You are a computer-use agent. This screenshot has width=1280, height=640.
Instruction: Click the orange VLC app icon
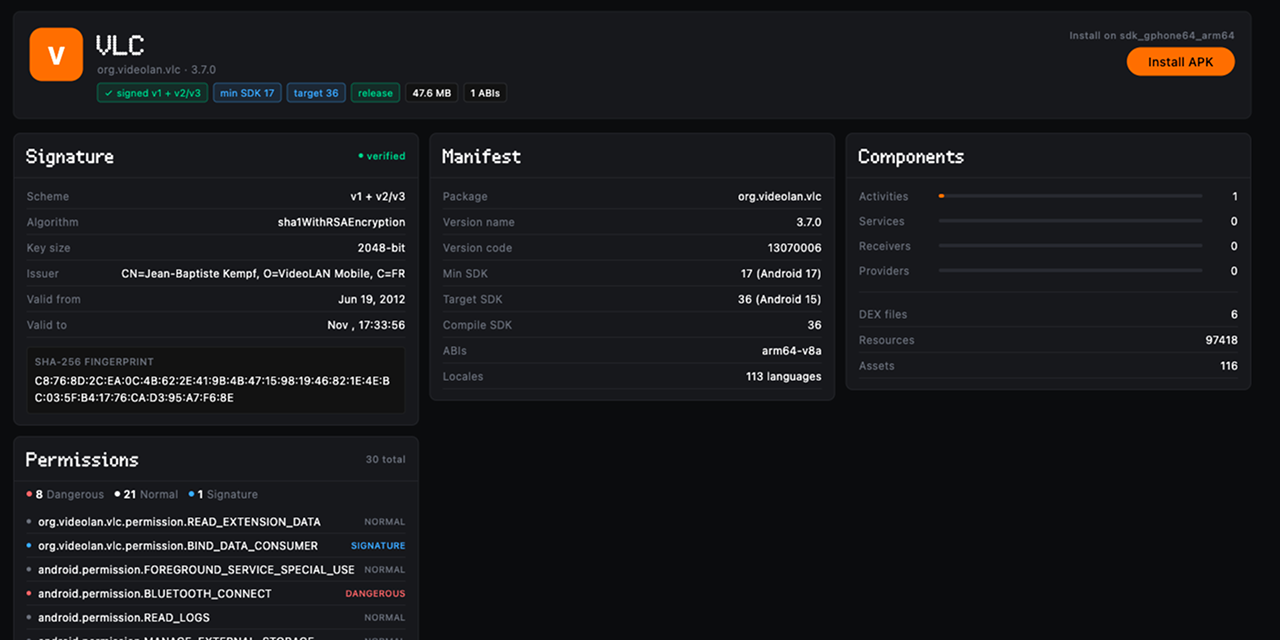pyautogui.click(x=56, y=54)
